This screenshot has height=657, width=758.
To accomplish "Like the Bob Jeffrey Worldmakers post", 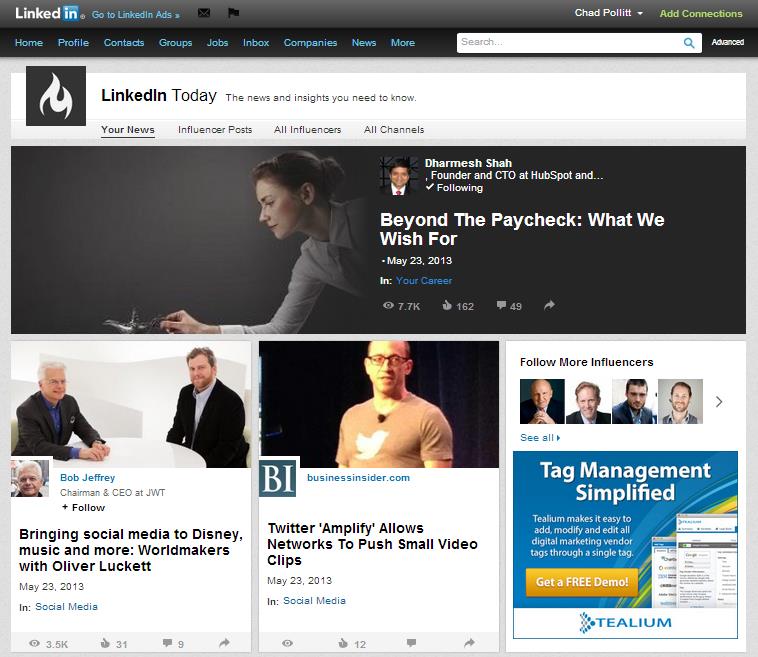I will [105, 643].
